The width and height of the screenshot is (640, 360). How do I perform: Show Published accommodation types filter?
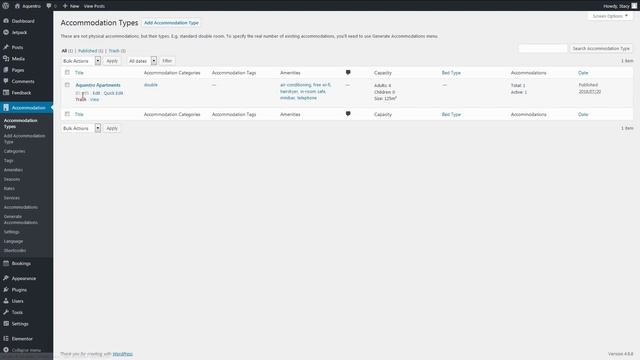pyautogui.click(x=87, y=51)
